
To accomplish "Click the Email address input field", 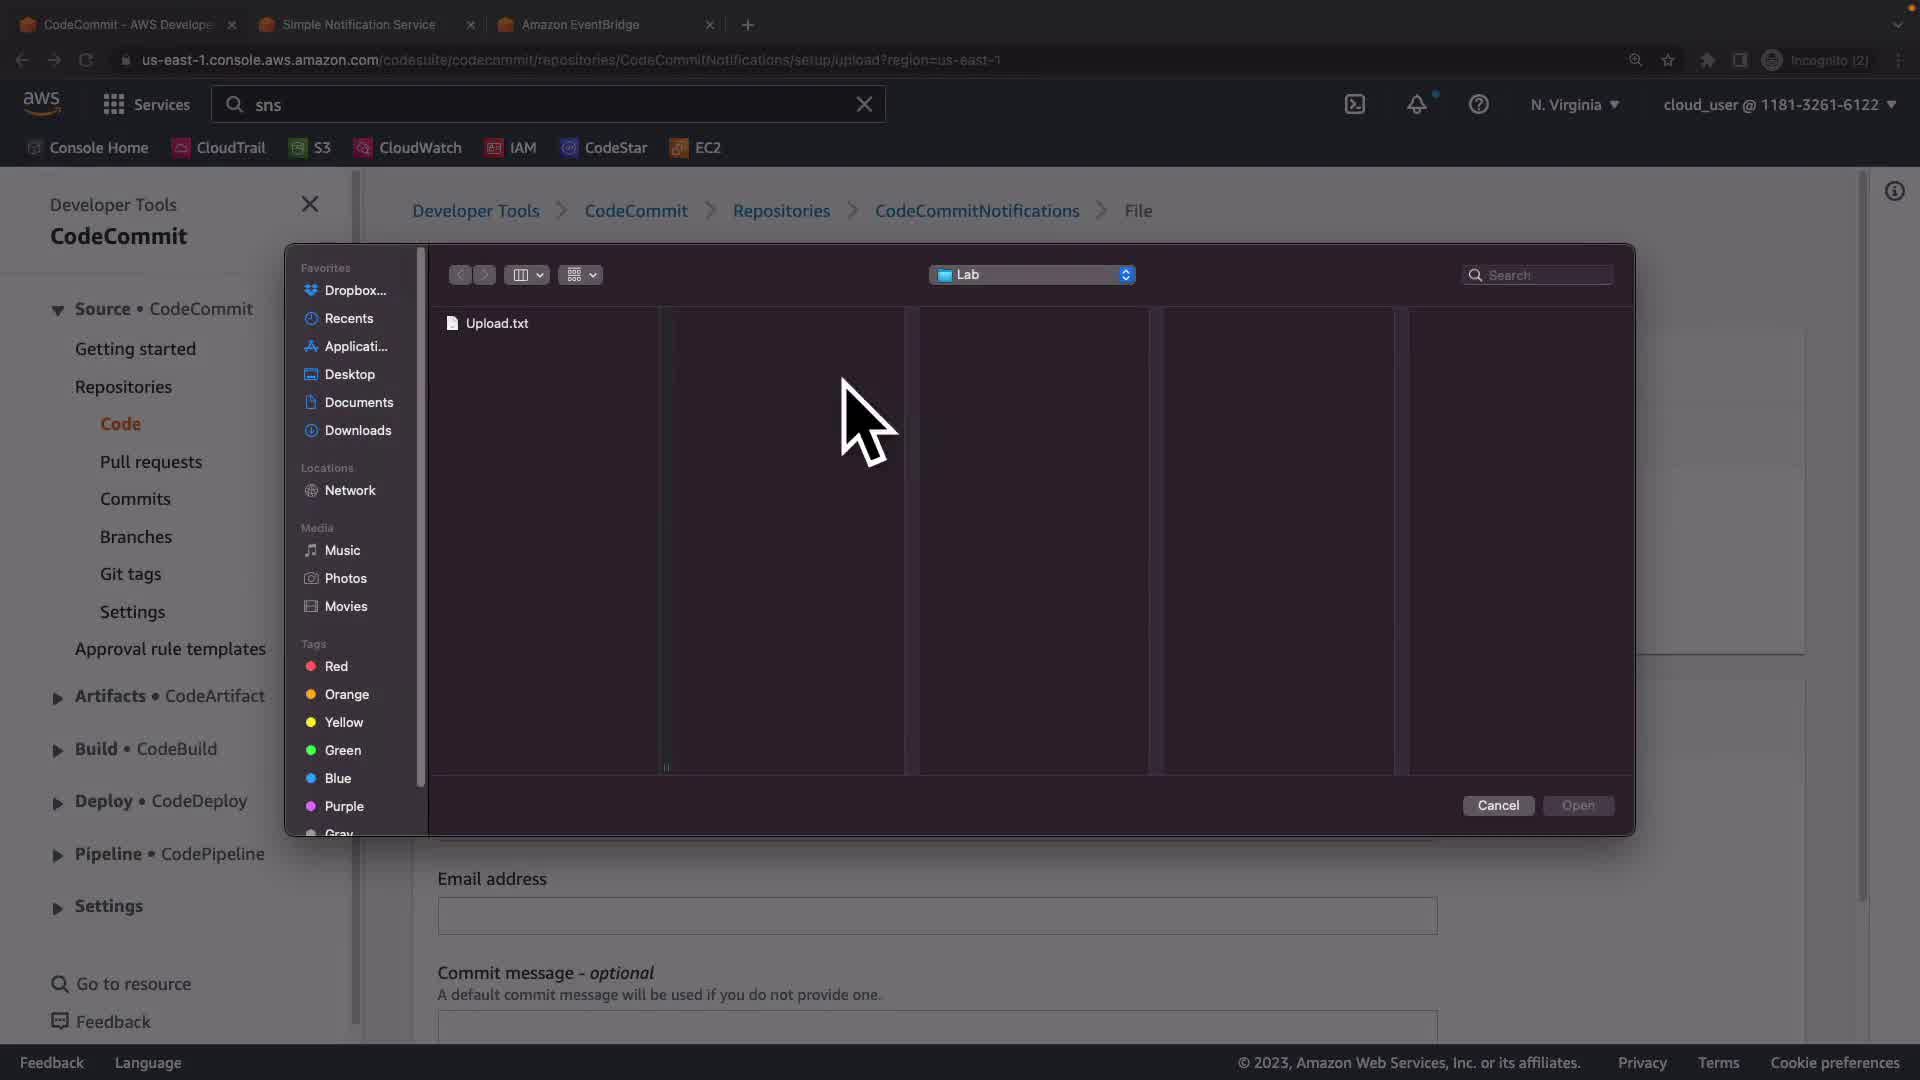I will (936, 915).
